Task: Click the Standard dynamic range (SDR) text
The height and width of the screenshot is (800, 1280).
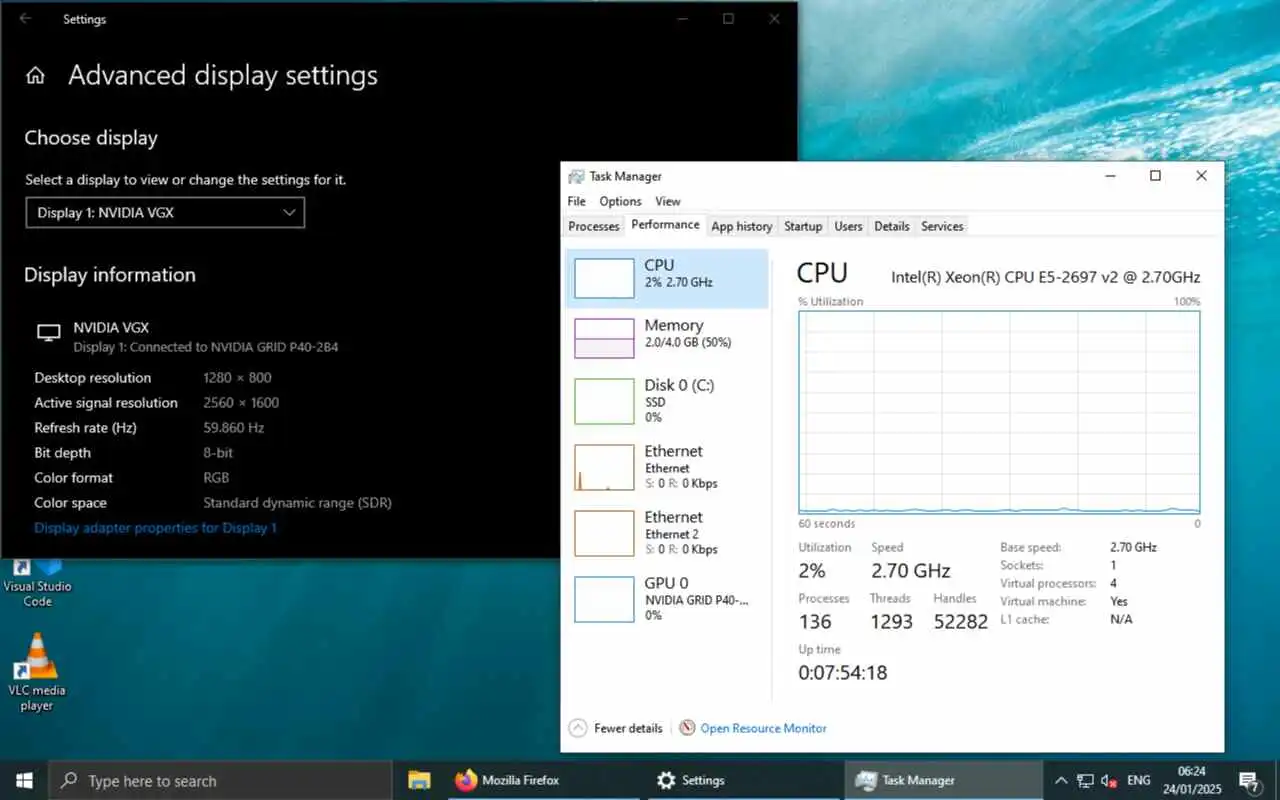Action: 297,503
